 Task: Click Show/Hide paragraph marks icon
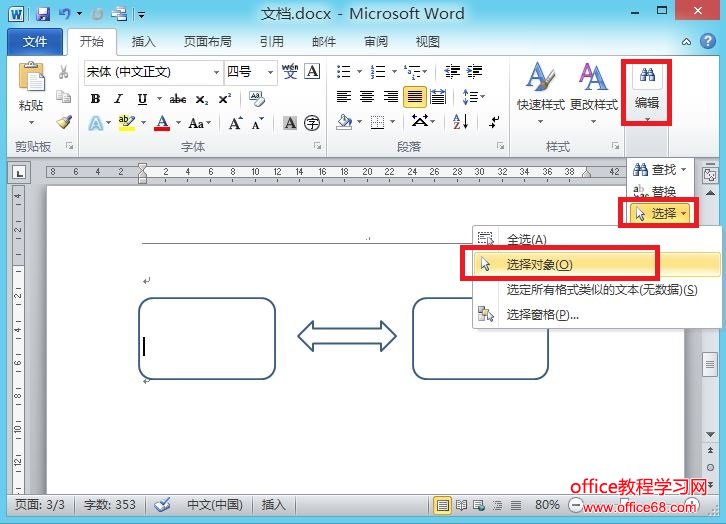494,122
